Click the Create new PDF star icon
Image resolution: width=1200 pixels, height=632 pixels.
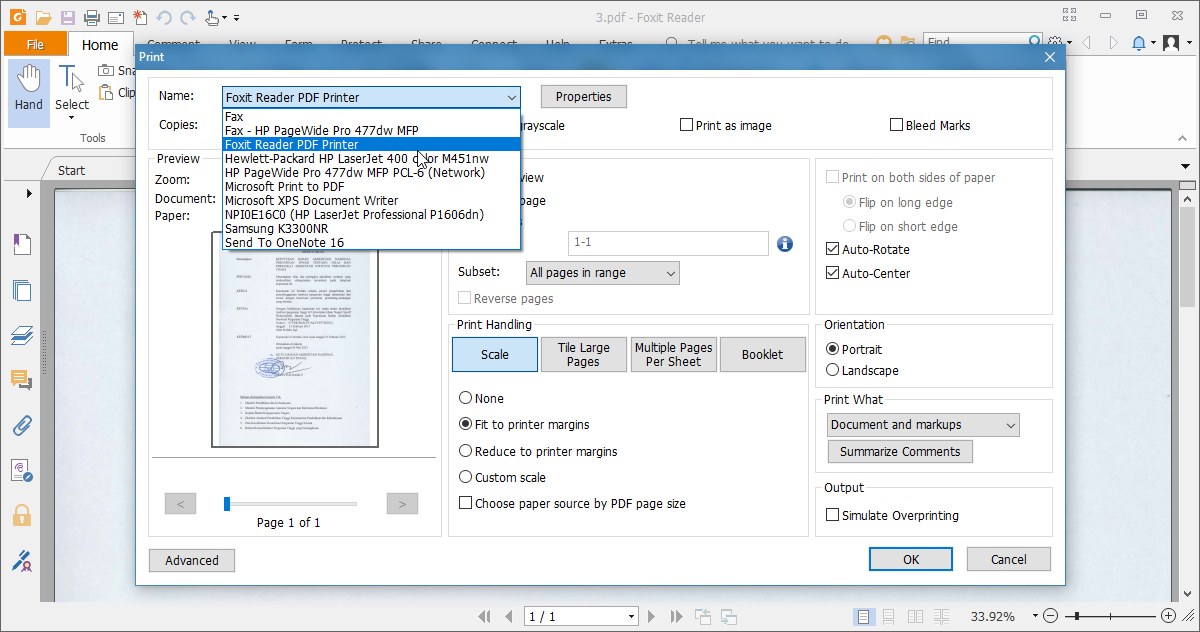[139, 17]
